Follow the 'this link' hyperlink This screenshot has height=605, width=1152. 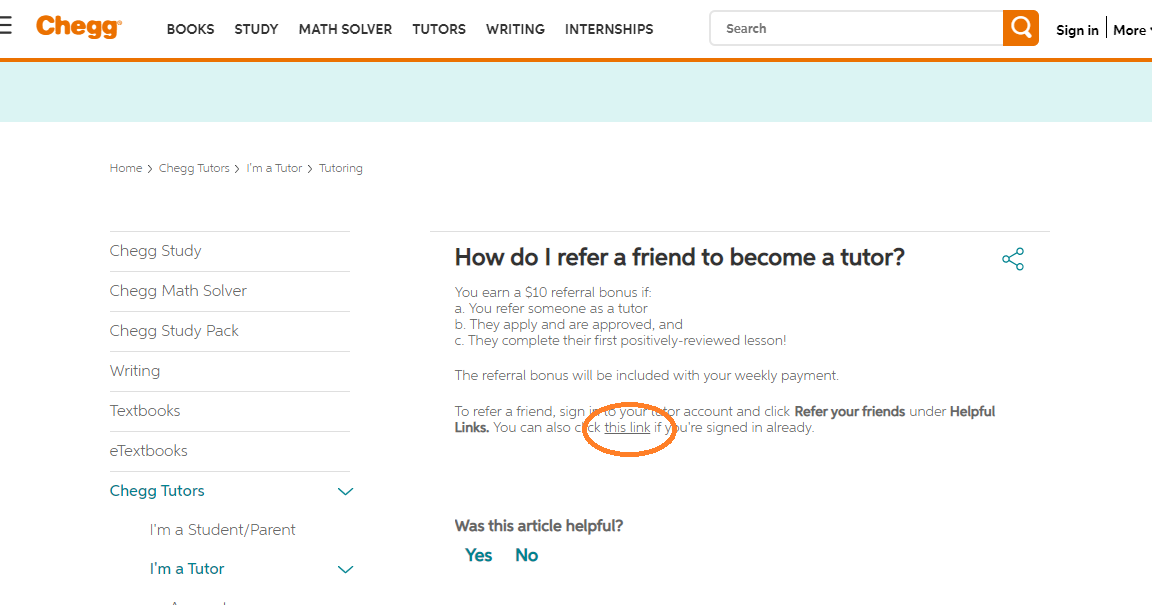tap(627, 427)
